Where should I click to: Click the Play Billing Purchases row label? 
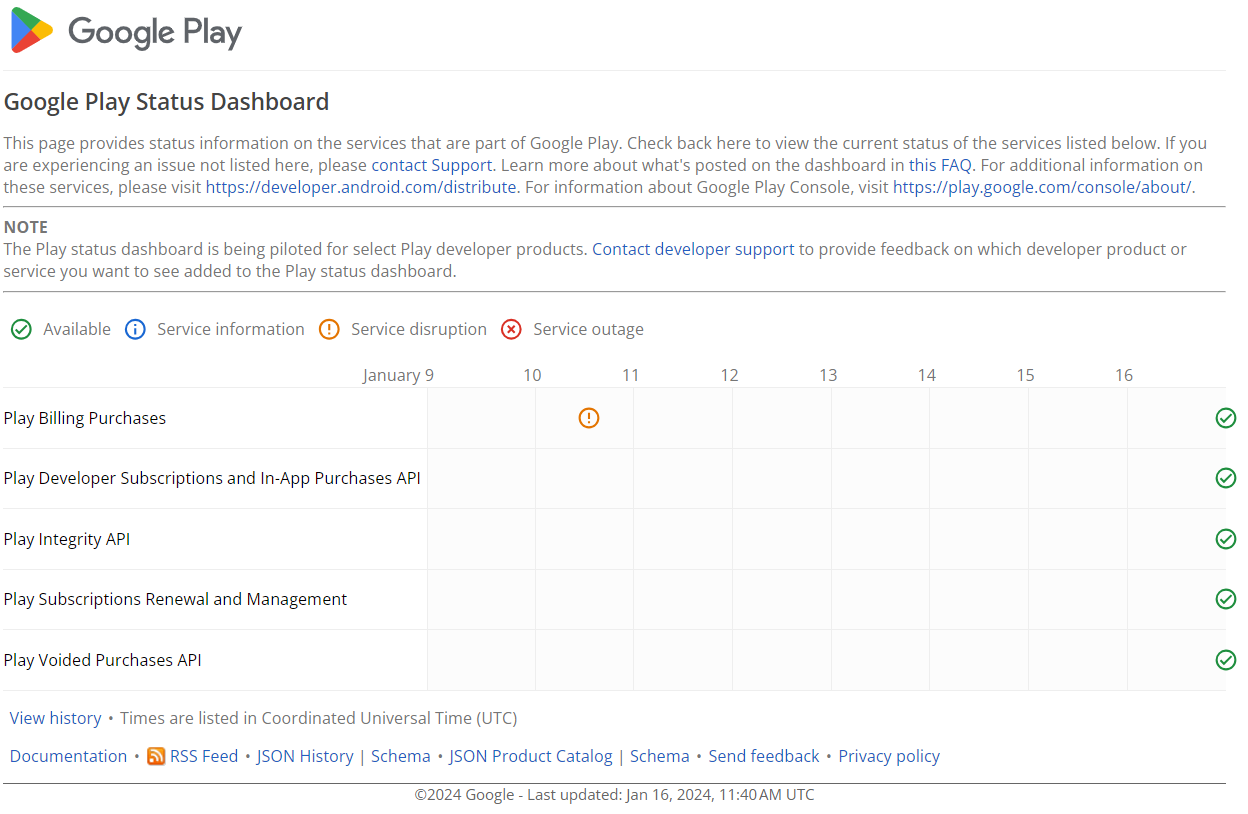point(85,418)
